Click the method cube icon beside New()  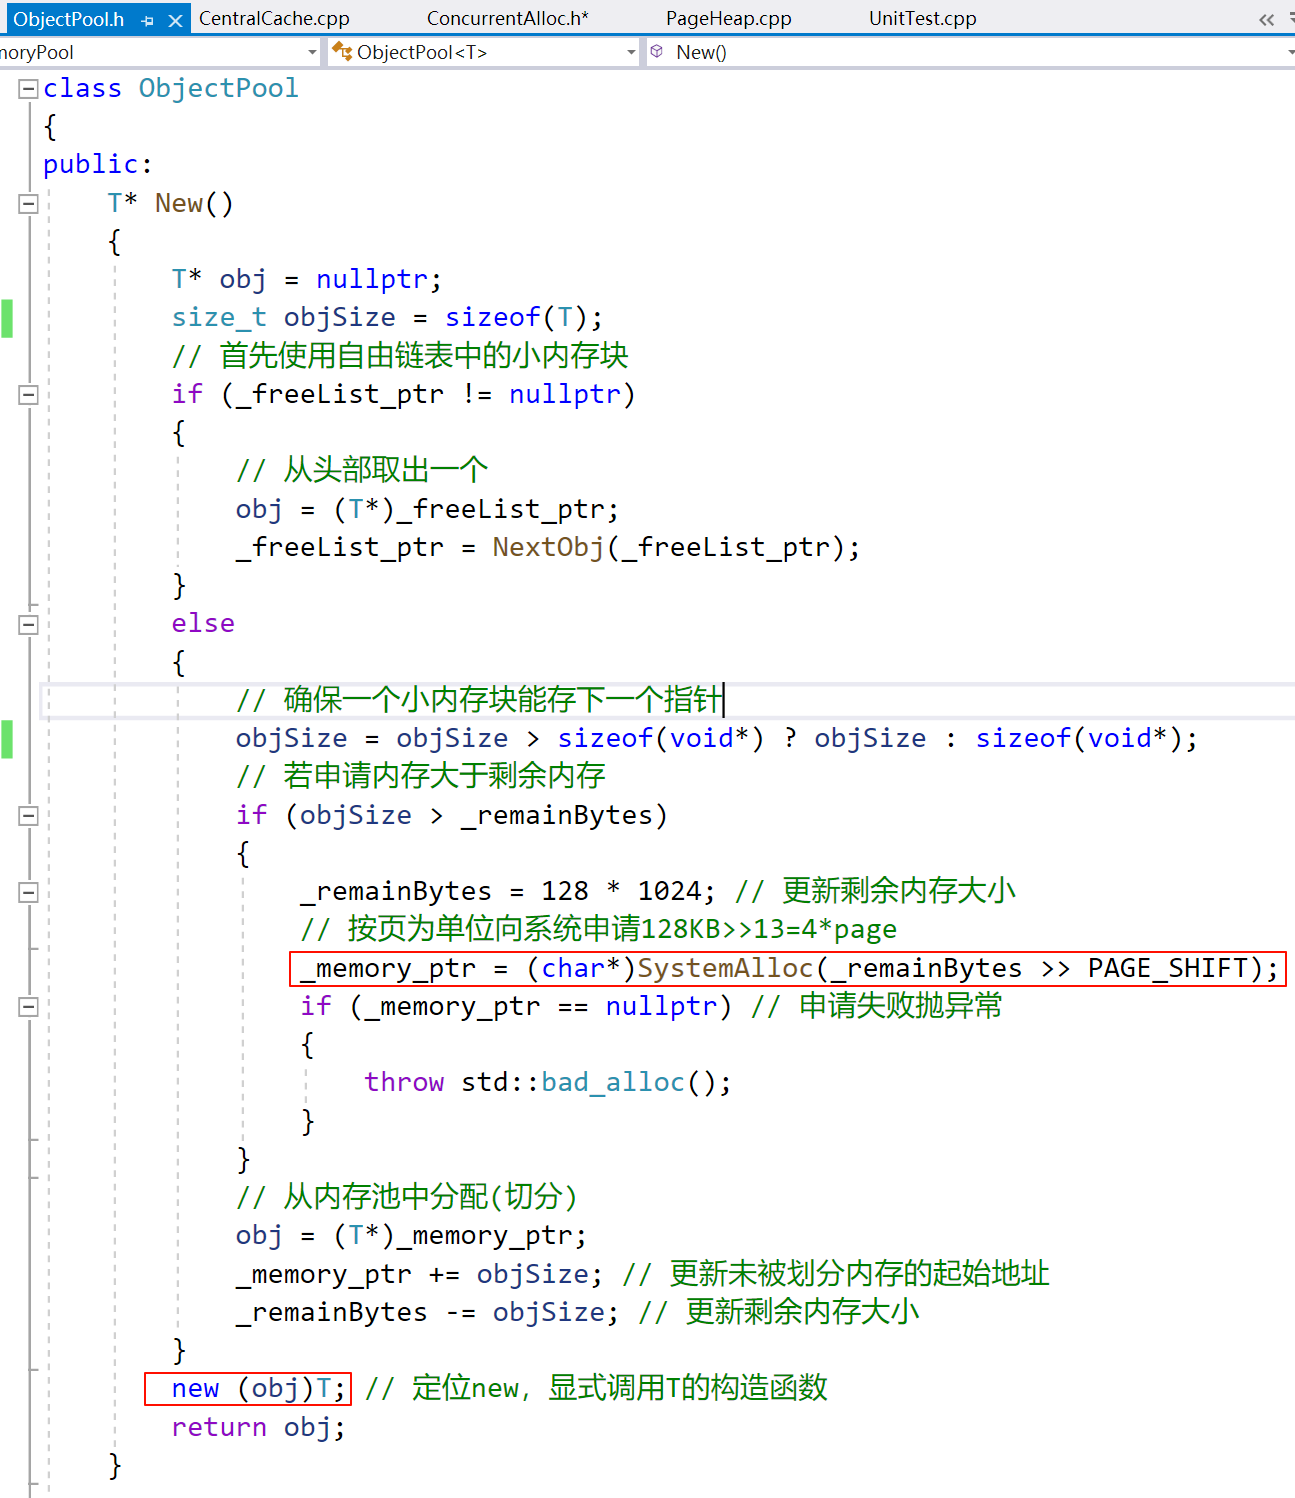tap(657, 51)
